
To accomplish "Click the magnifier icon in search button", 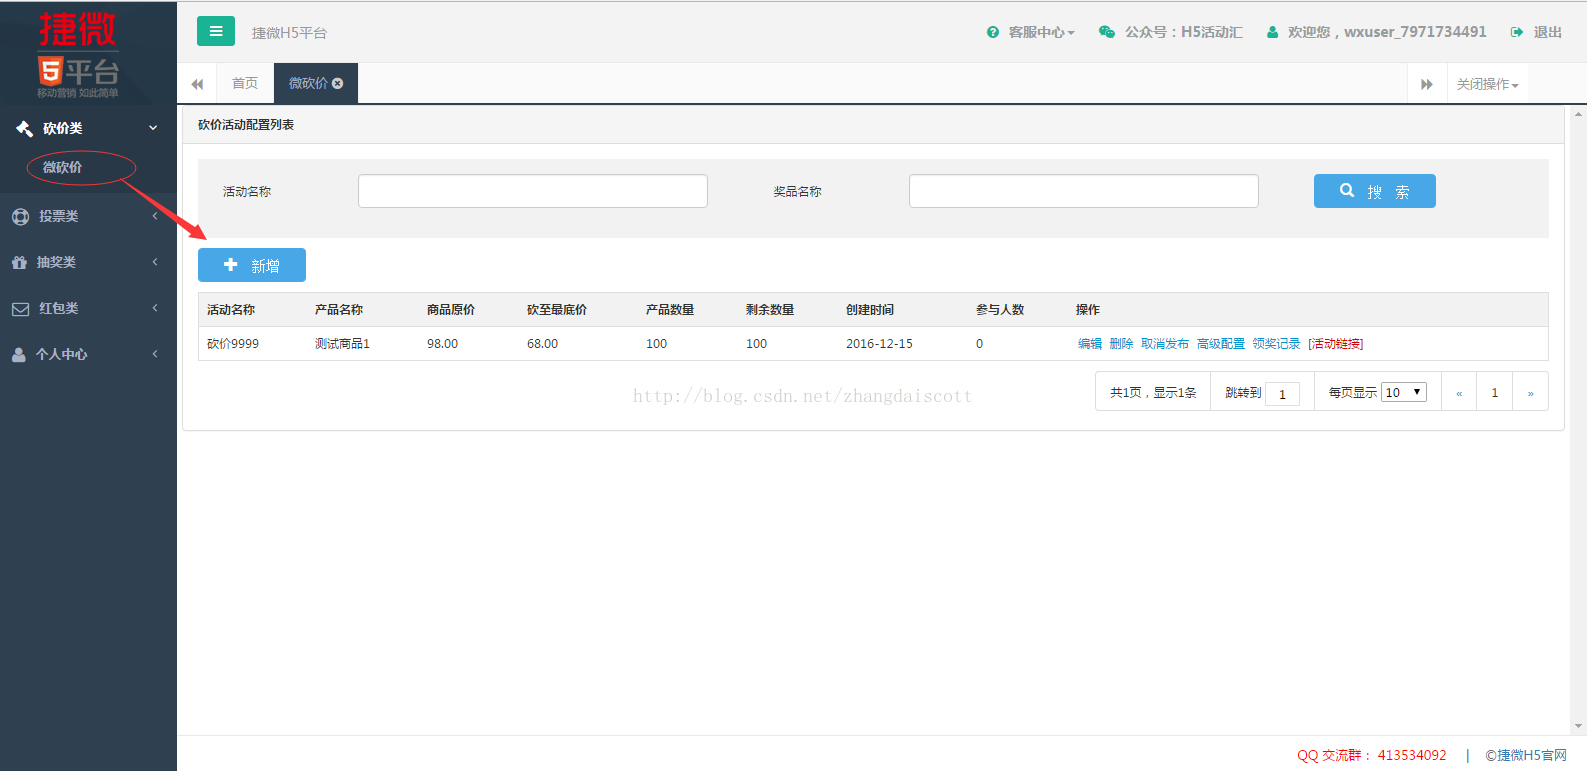I will [x=1347, y=190].
